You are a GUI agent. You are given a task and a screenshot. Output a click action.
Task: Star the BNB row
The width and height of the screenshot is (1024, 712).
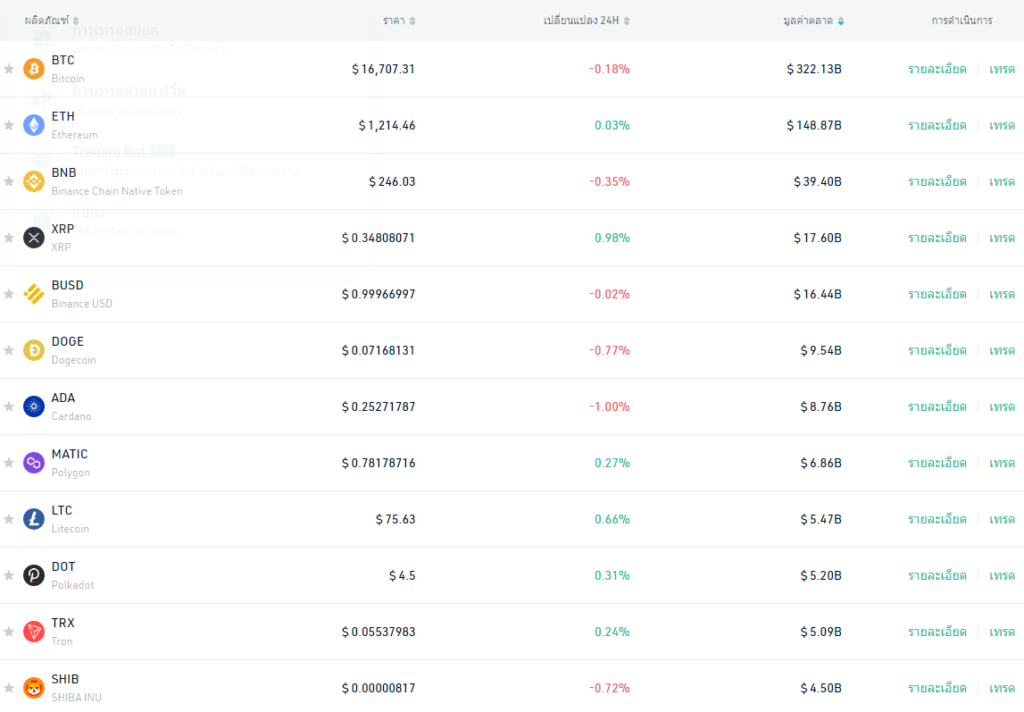[x=9, y=181]
